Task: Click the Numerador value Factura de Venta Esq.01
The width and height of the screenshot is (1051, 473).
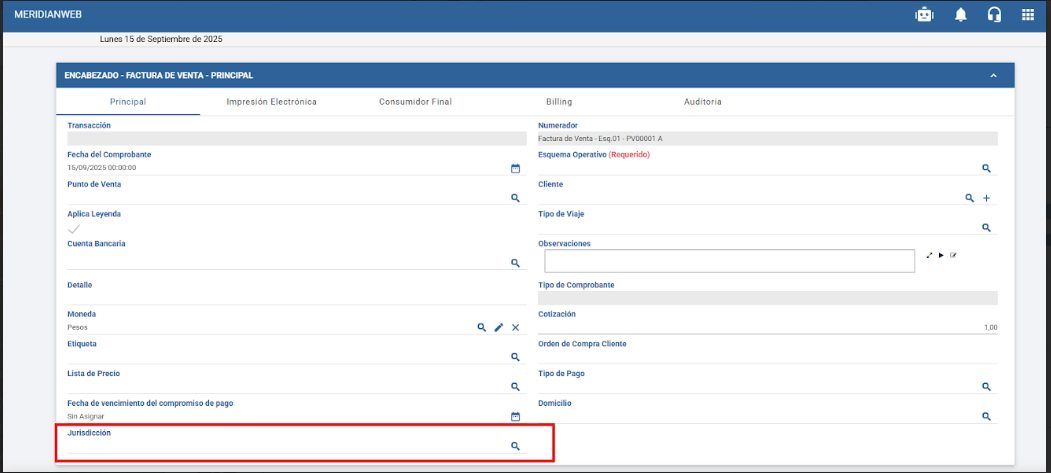Action: [x=600, y=139]
